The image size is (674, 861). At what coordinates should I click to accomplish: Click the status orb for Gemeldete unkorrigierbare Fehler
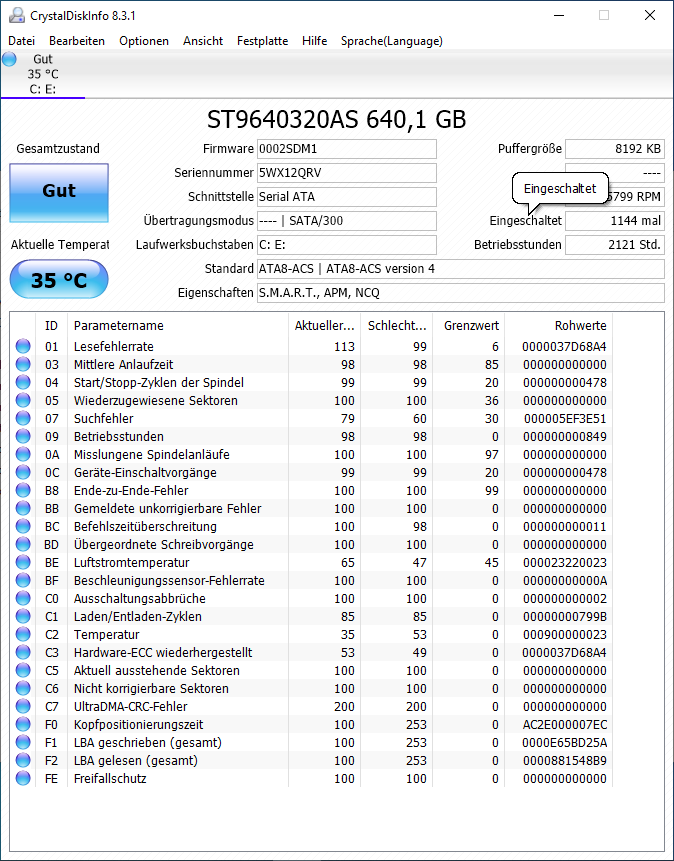click(x=23, y=508)
